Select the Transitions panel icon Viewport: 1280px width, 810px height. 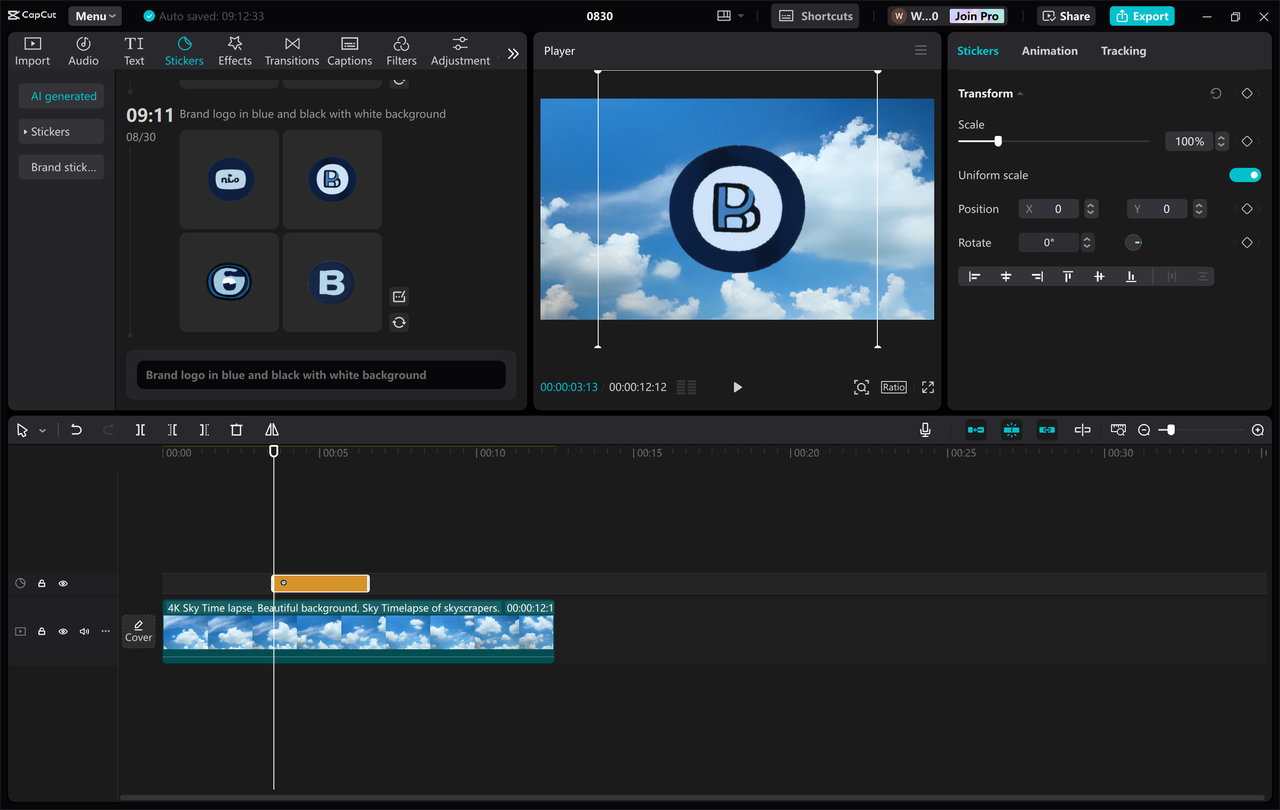point(291,50)
